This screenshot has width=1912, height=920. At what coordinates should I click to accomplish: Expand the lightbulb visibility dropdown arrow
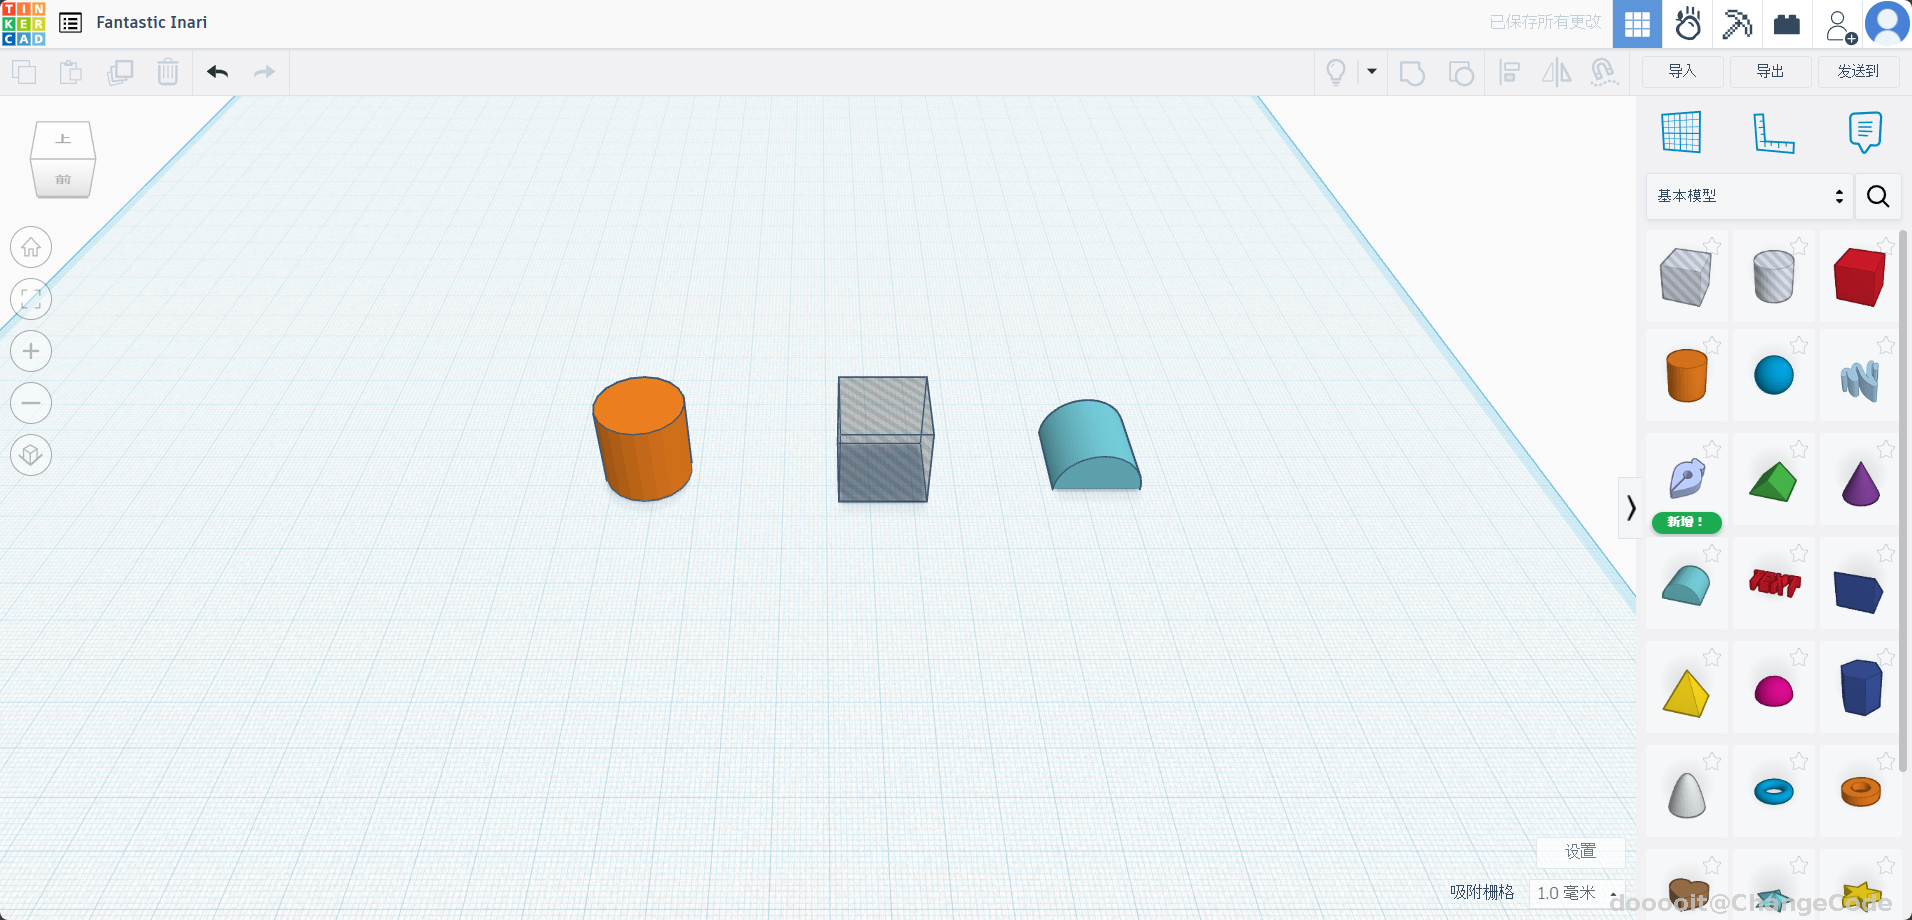pyautogui.click(x=1372, y=71)
